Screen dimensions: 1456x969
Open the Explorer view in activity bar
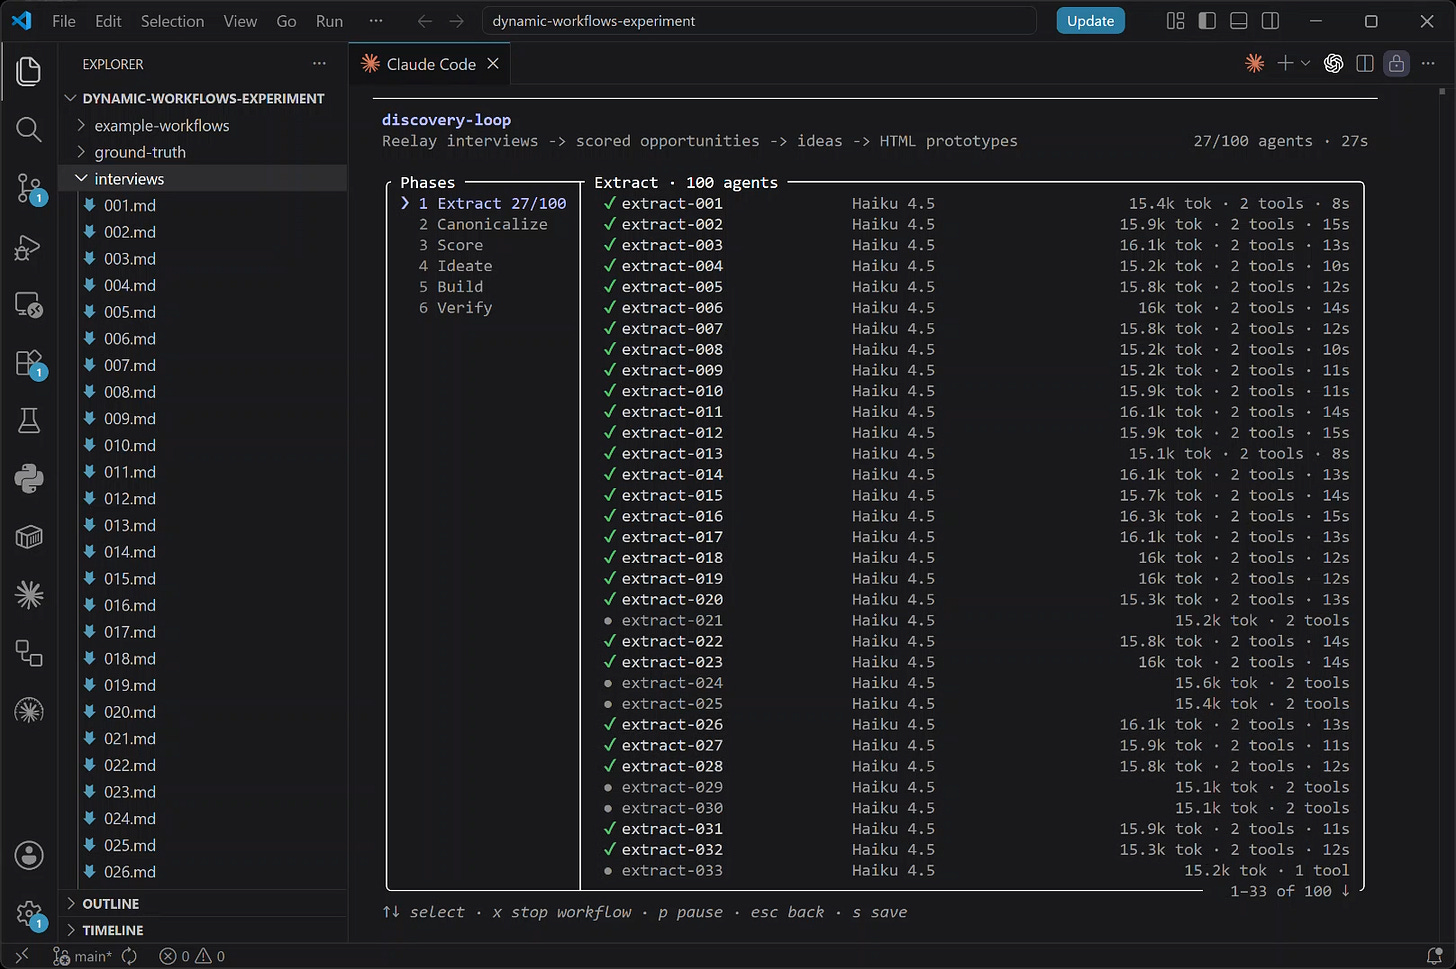click(29, 71)
